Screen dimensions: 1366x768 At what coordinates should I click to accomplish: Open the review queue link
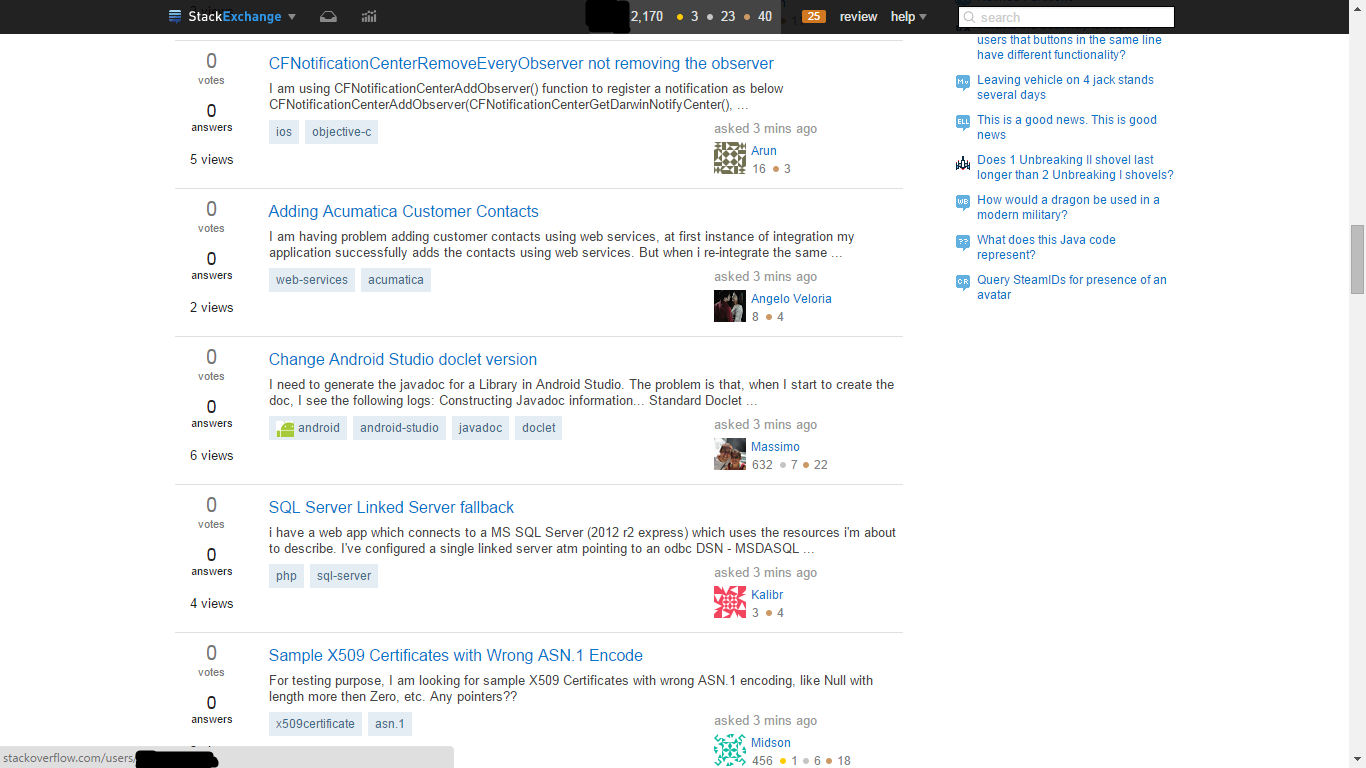(858, 17)
